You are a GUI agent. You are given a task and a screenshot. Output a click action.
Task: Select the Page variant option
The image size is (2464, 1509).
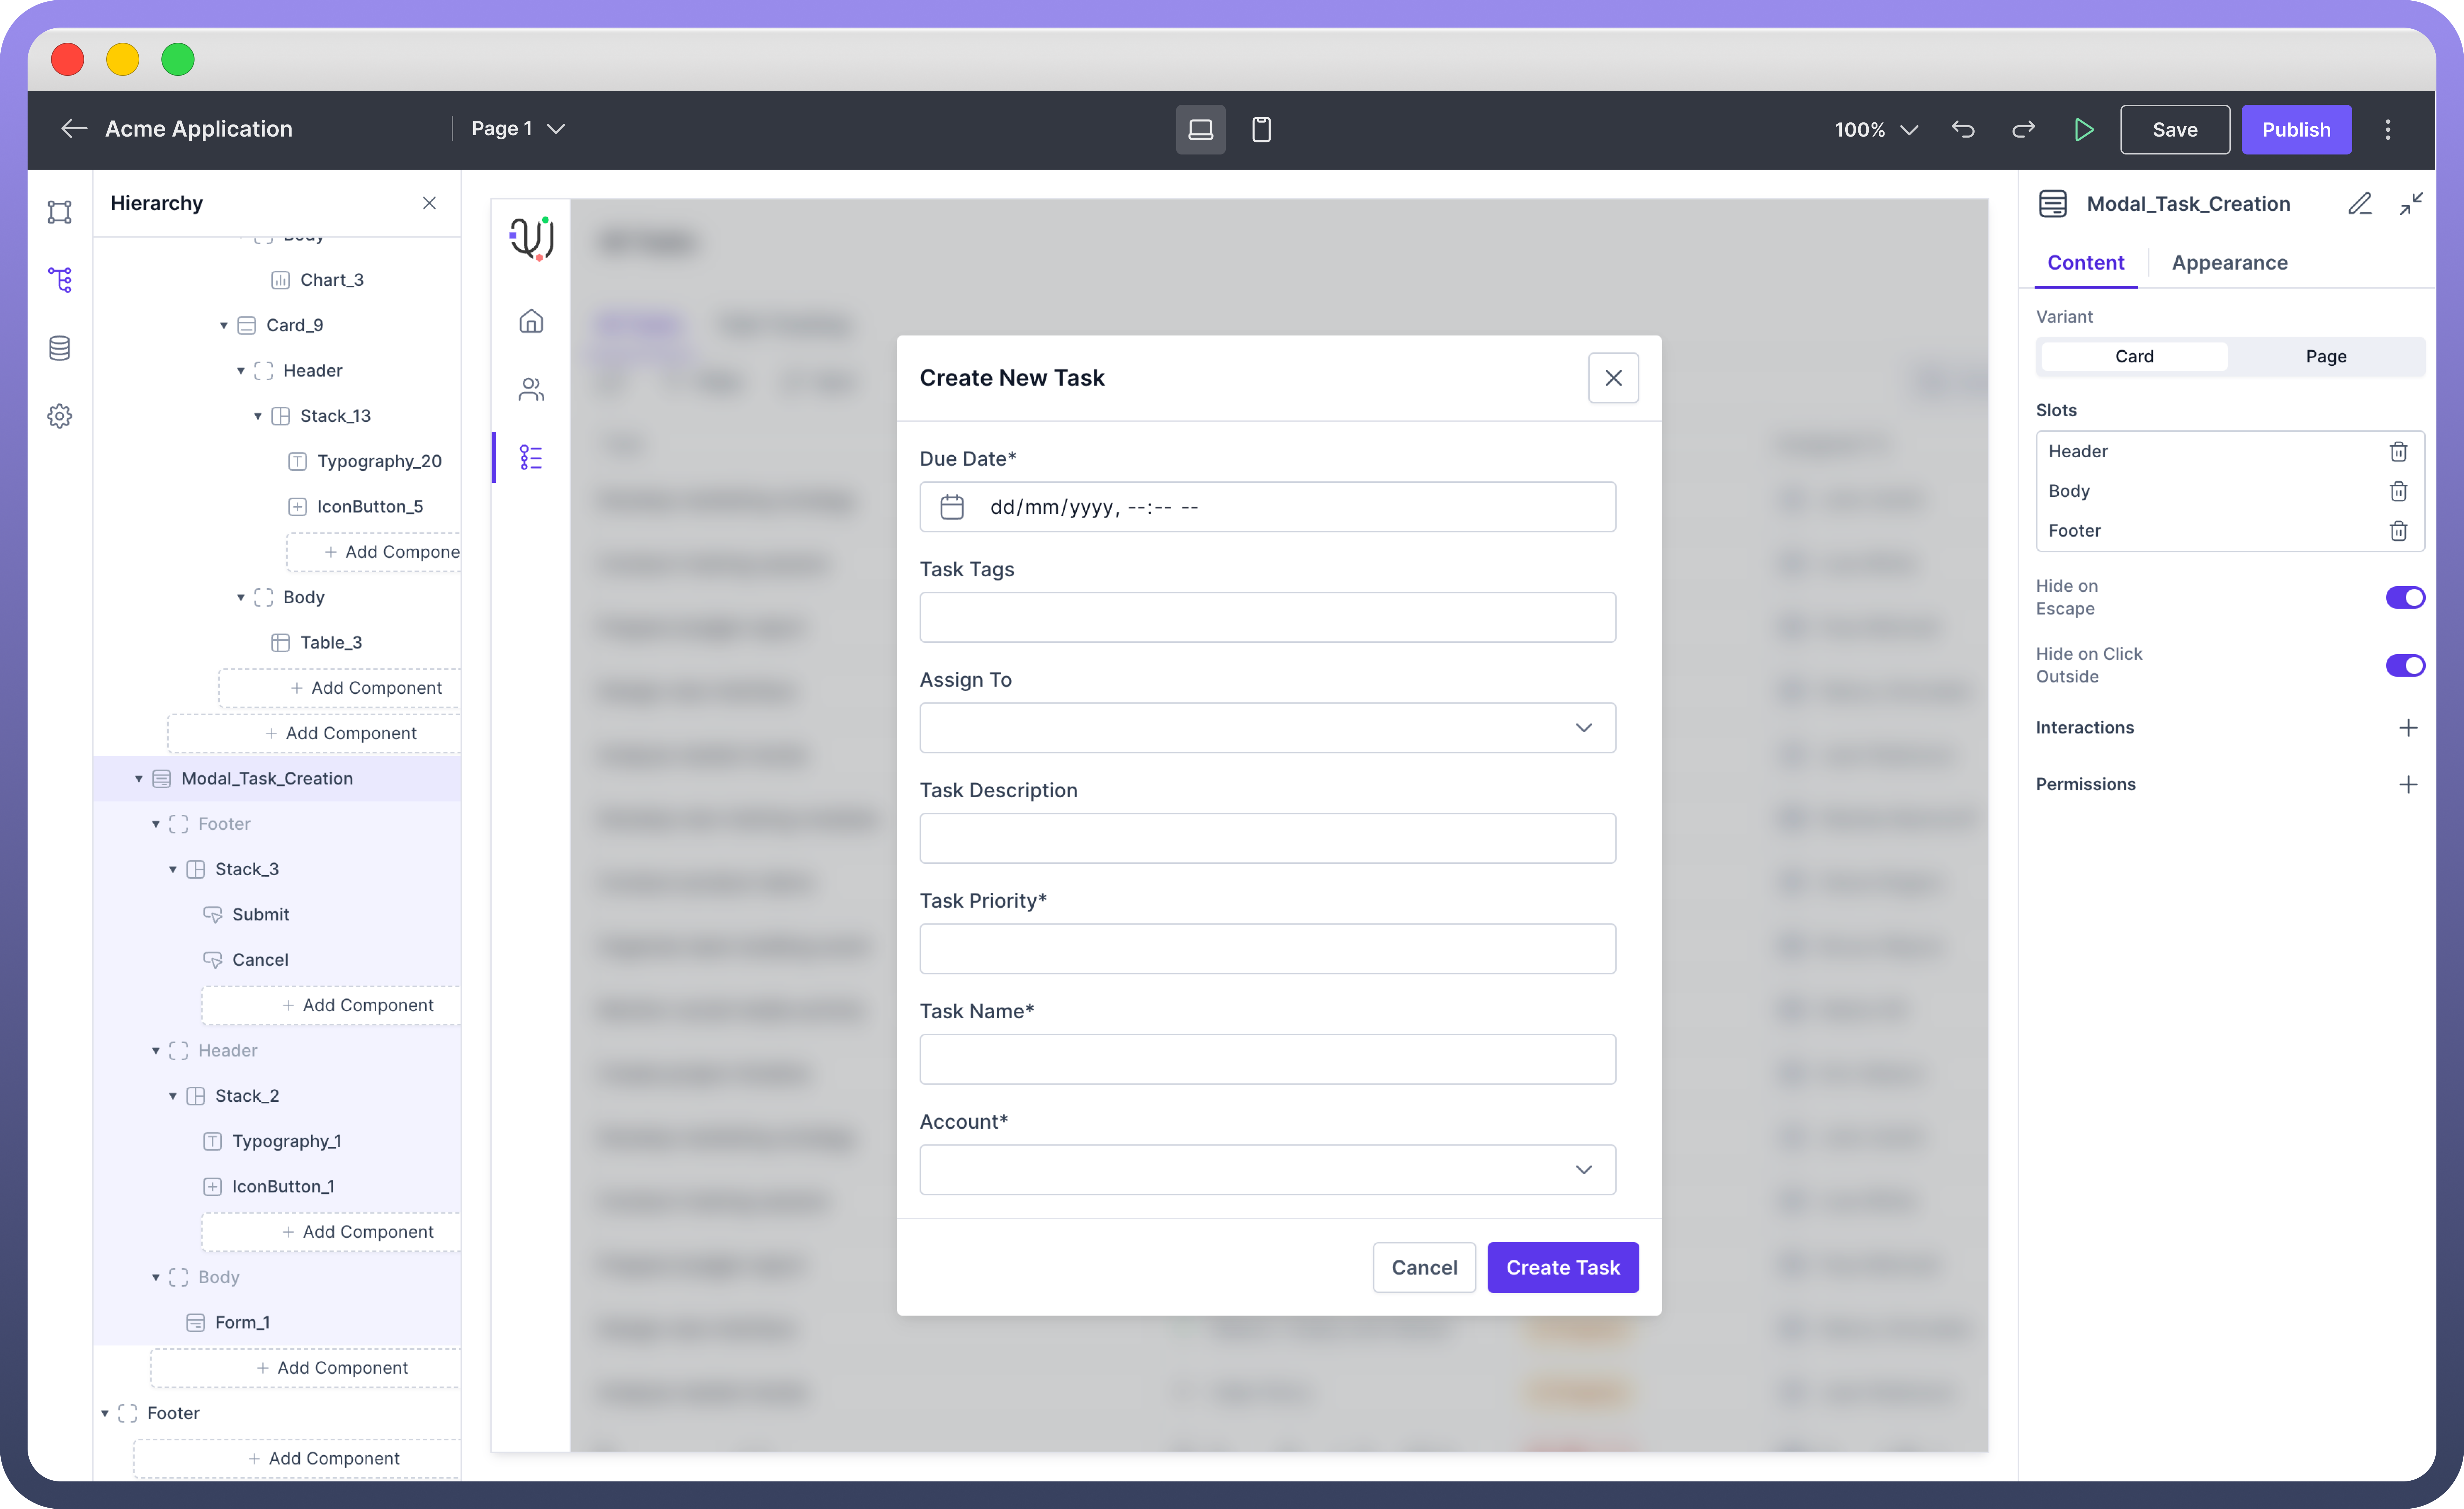coord(2325,356)
